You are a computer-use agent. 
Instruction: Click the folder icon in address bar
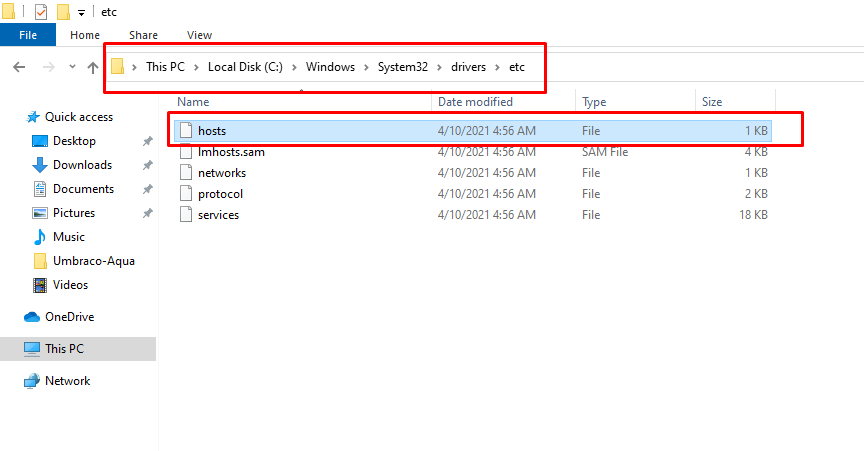coord(117,67)
